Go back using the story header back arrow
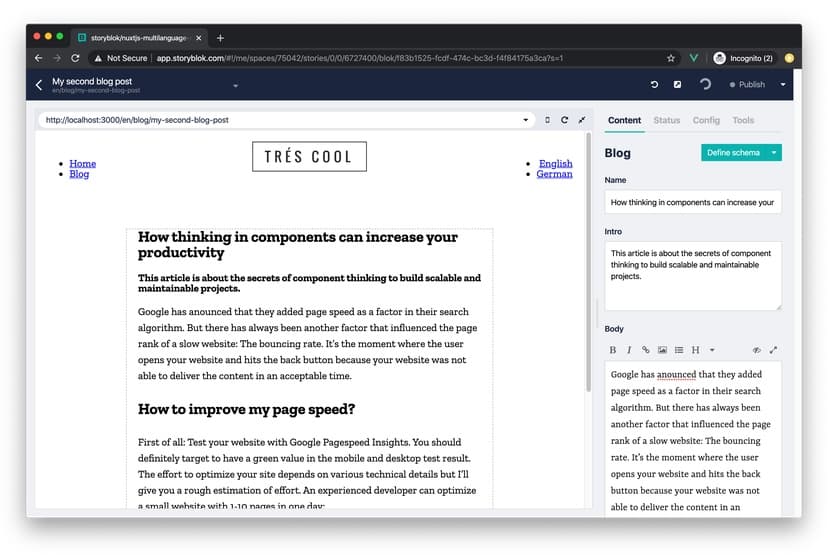The width and height of the screenshot is (833, 559). coord(39,85)
